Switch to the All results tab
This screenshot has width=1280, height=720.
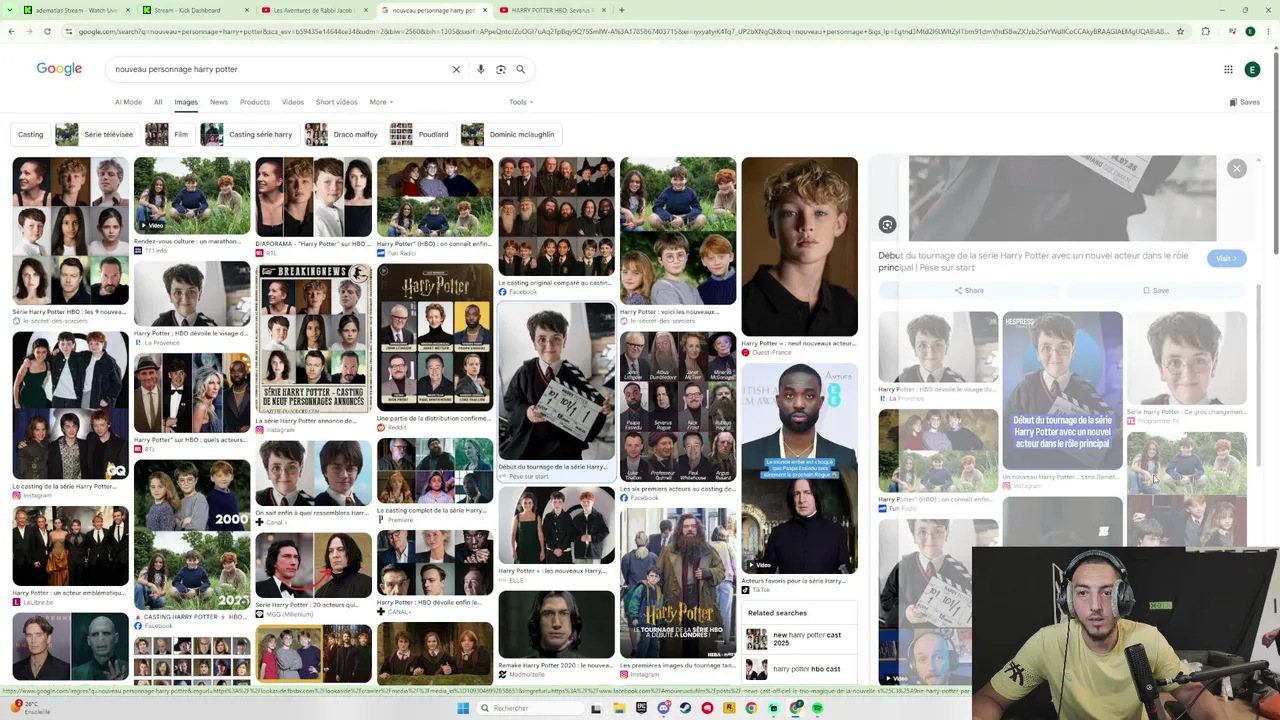click(158, 102)
